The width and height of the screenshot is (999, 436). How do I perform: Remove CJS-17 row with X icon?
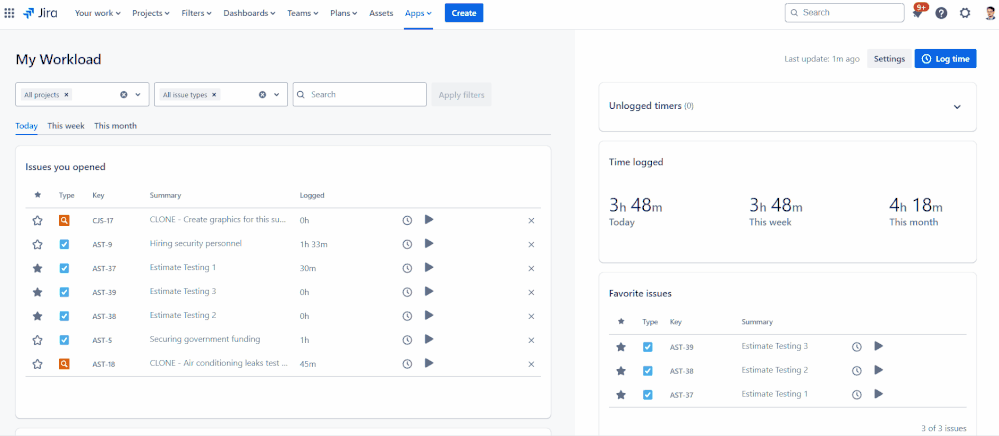[531, 221]
